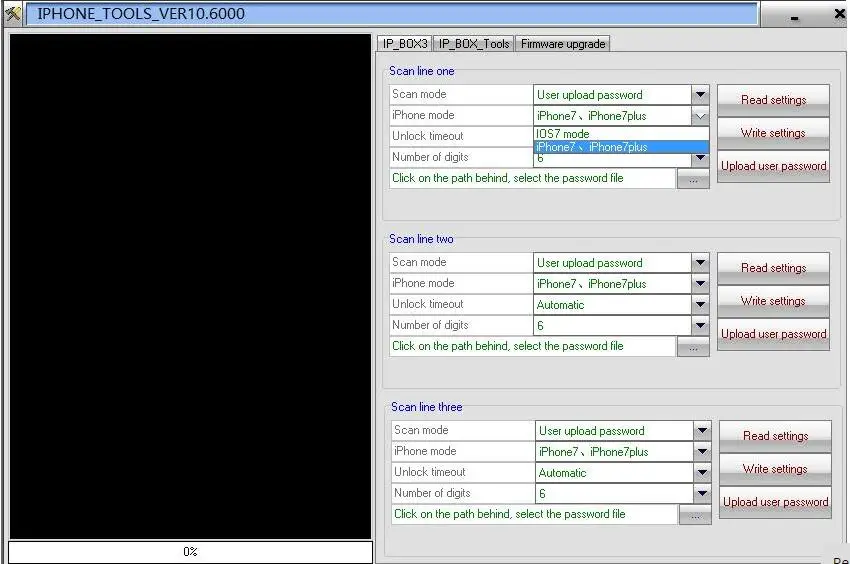Switch to the IP_BOX3 tab
The height and width of the screenshot is (564, 850).
pyautogui.click(x=405, y=44)
